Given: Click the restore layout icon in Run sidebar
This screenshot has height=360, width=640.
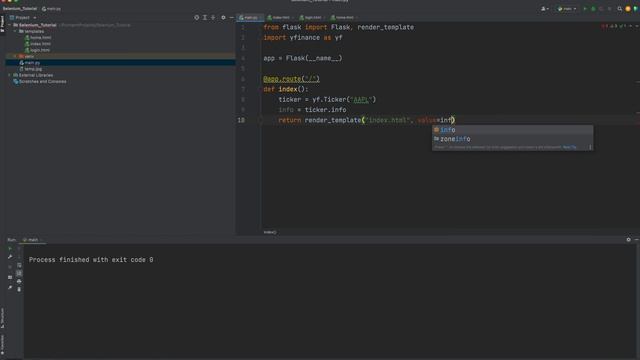Looking at the screenshot, I should pos(10,278).
